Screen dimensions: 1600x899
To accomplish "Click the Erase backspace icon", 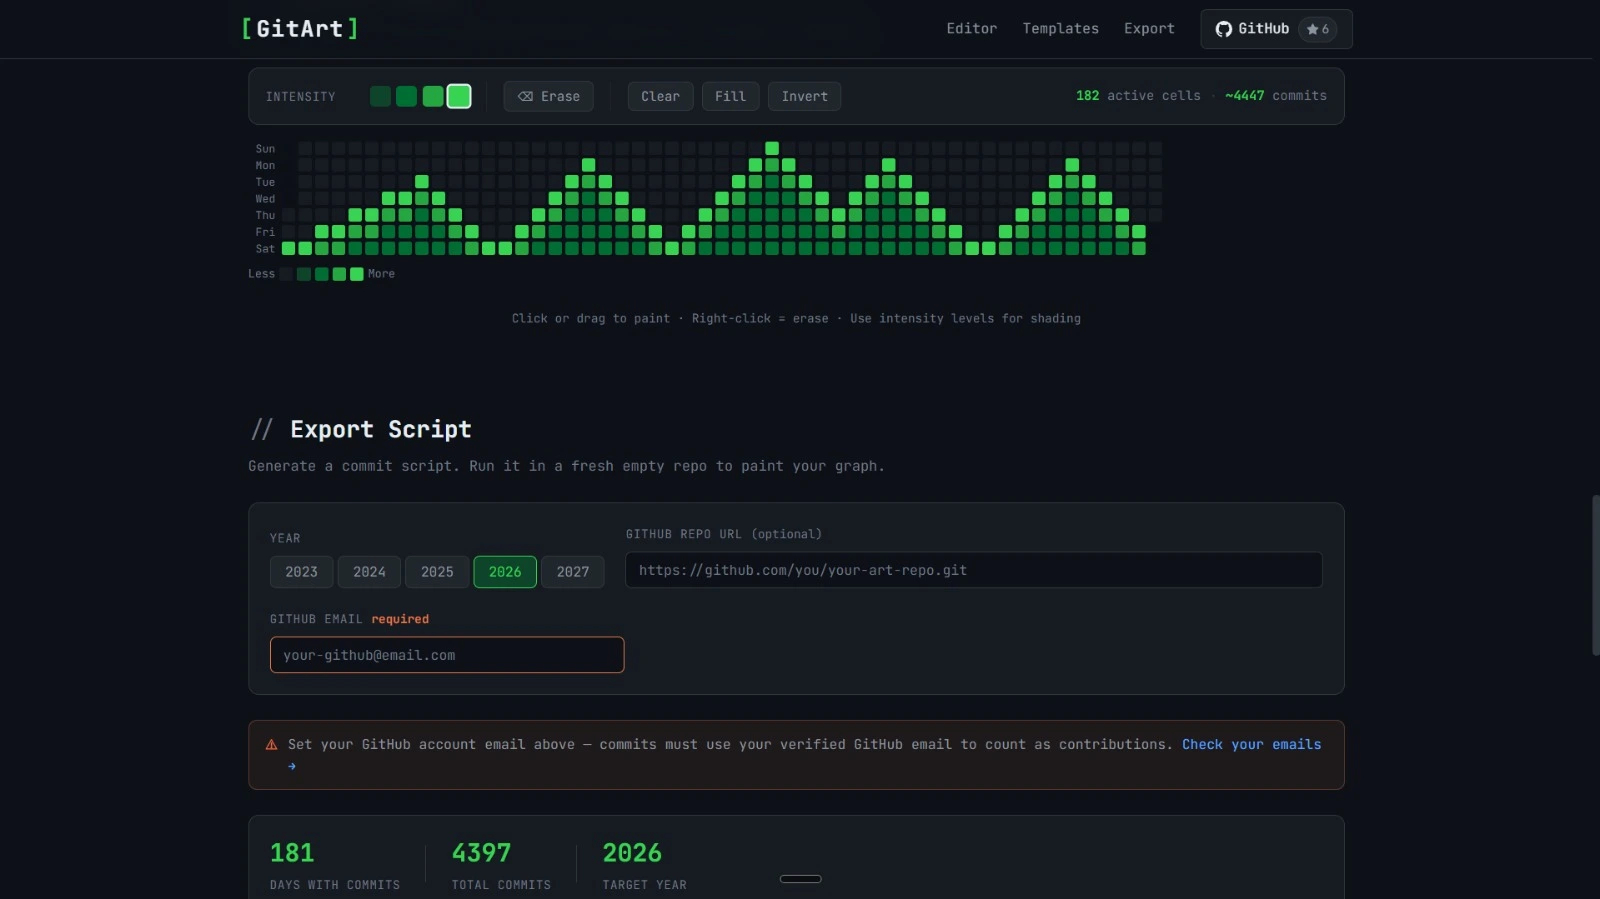I will click(525, 96).
